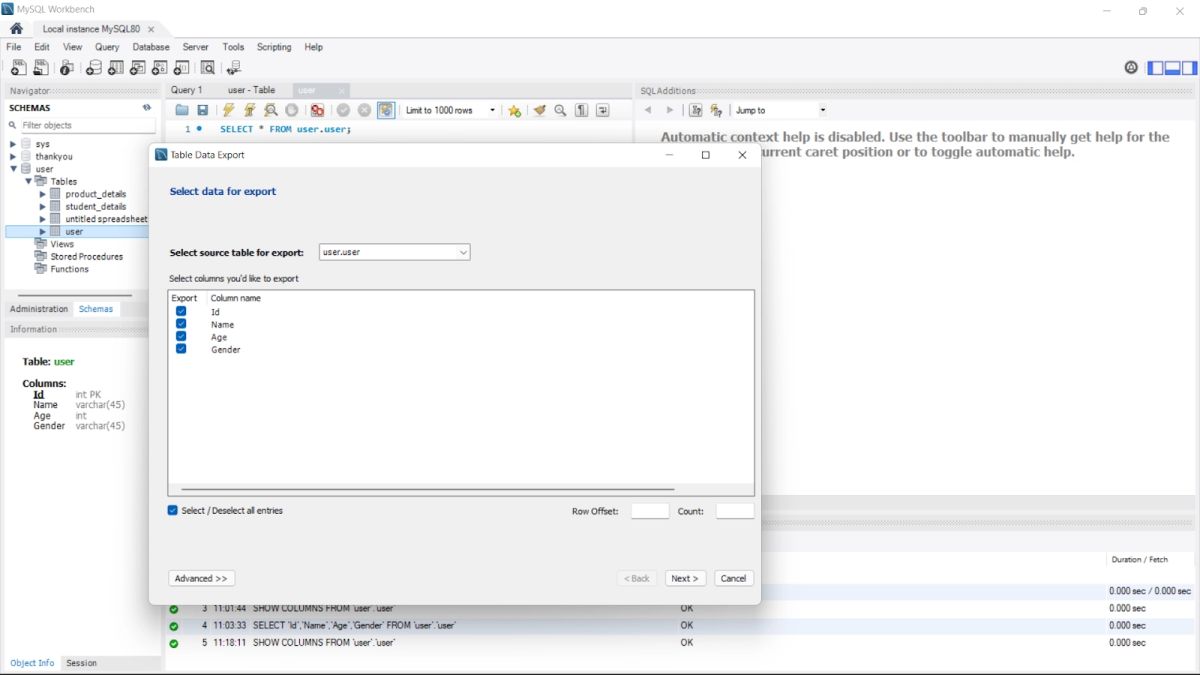This screenshot has height=675, width=1200.
Task: Click the commit transaction icon
Action: [343, 110]
